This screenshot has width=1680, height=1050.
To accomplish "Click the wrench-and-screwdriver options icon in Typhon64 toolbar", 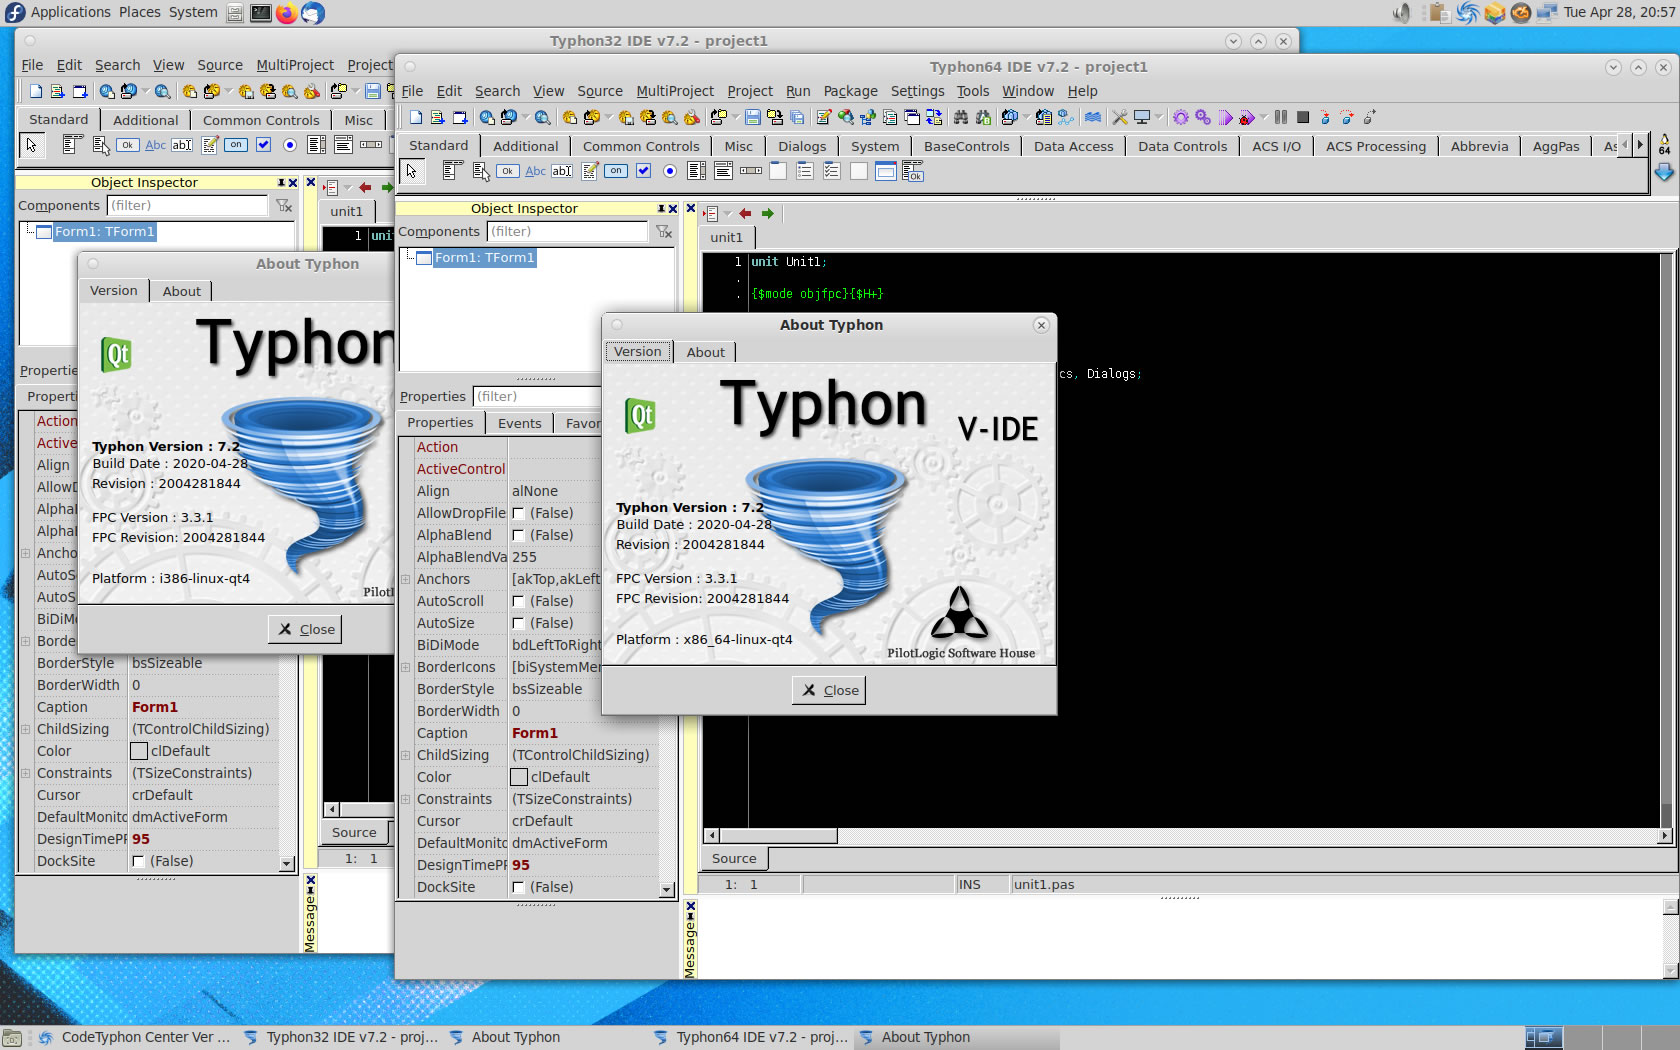I will 1120,117.
